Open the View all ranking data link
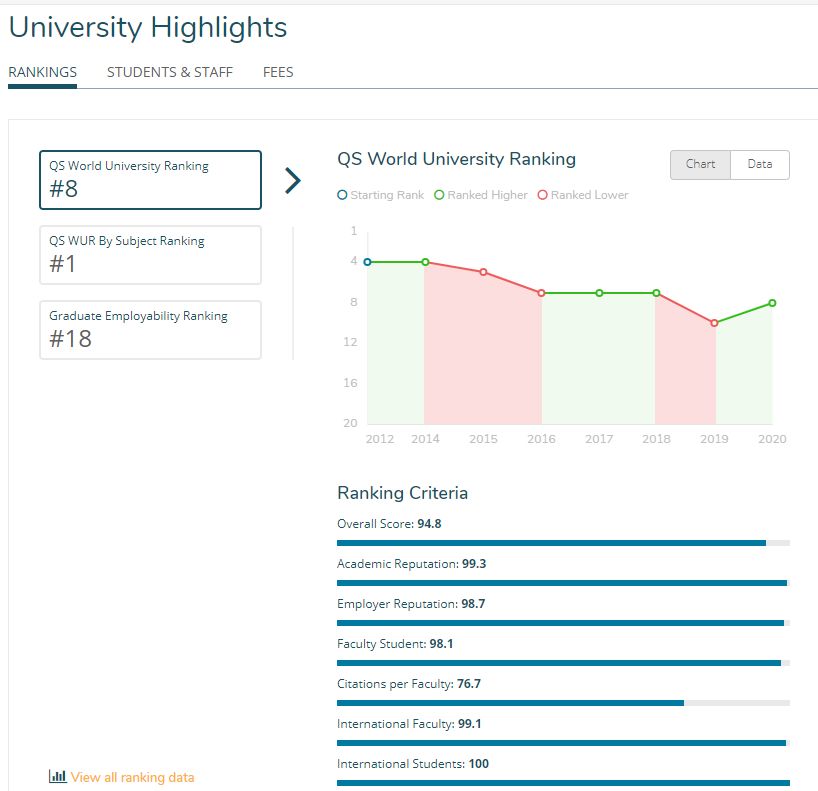Screen dimensions: 818x791 pos(133,777)
